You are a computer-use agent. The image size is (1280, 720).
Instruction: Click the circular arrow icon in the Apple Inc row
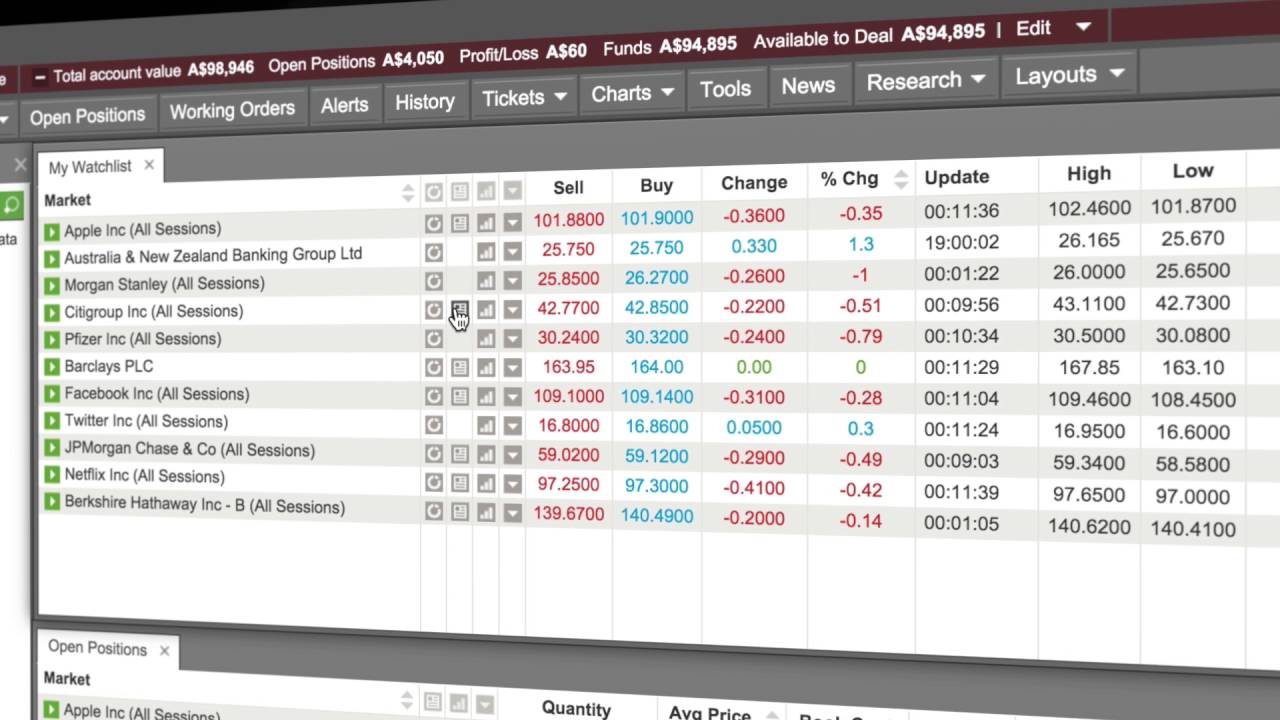[433, 222]
